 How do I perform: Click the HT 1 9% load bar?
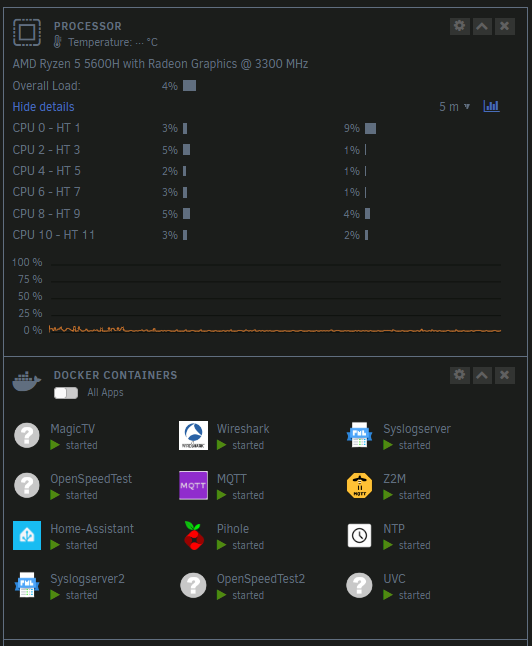[370, 128]
